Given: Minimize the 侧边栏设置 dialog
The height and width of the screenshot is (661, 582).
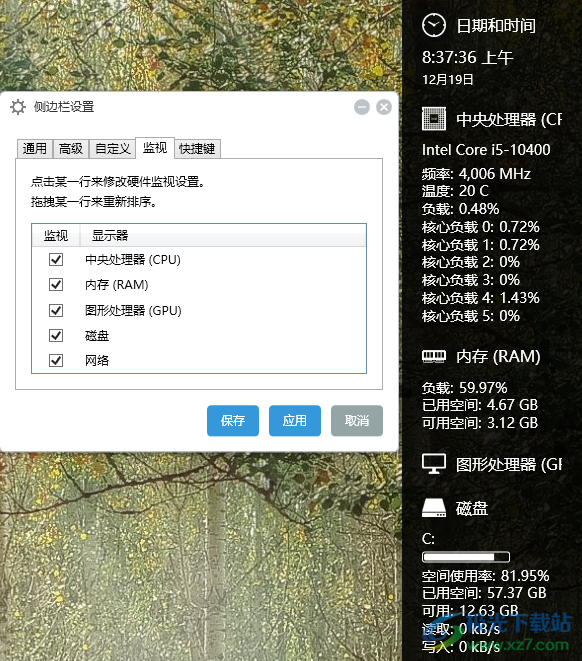Looking at the screenshot, I should click(x=362, y=107).
